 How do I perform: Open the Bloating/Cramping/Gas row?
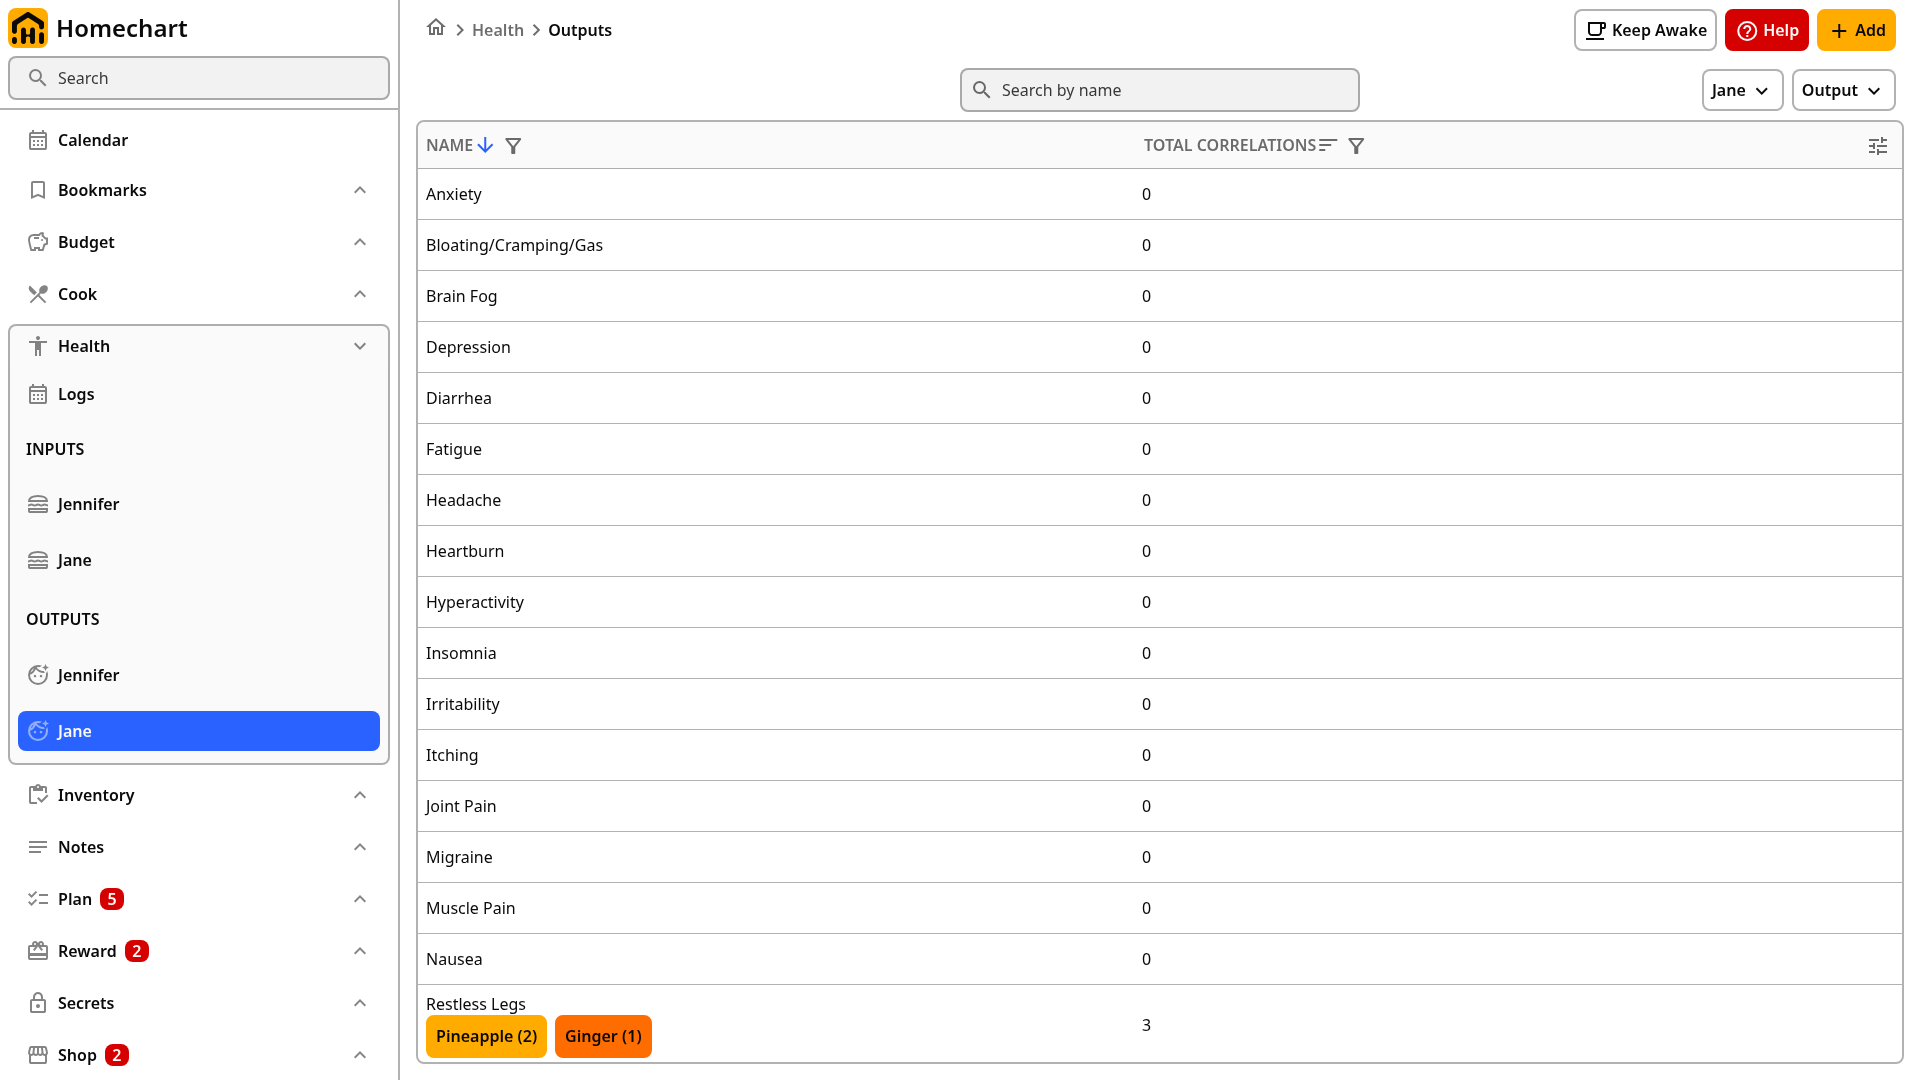pos(1160,245)
